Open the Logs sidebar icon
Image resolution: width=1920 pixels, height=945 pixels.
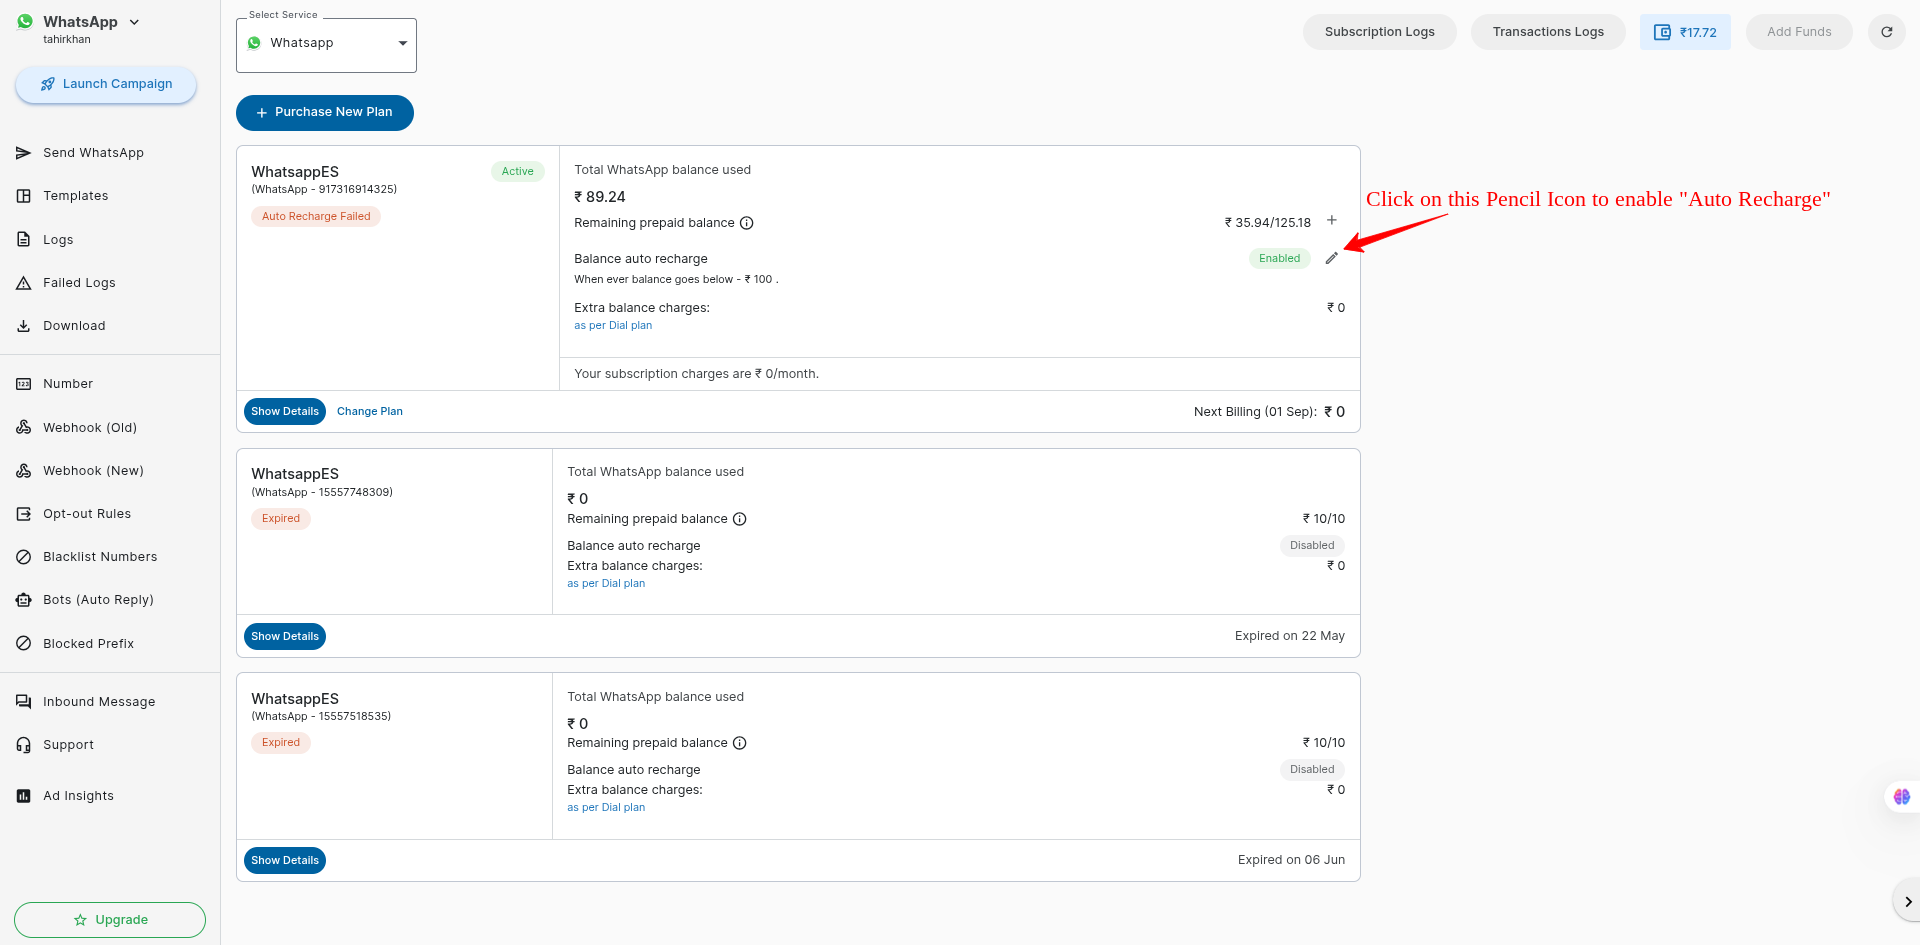(x=23, y=240)
